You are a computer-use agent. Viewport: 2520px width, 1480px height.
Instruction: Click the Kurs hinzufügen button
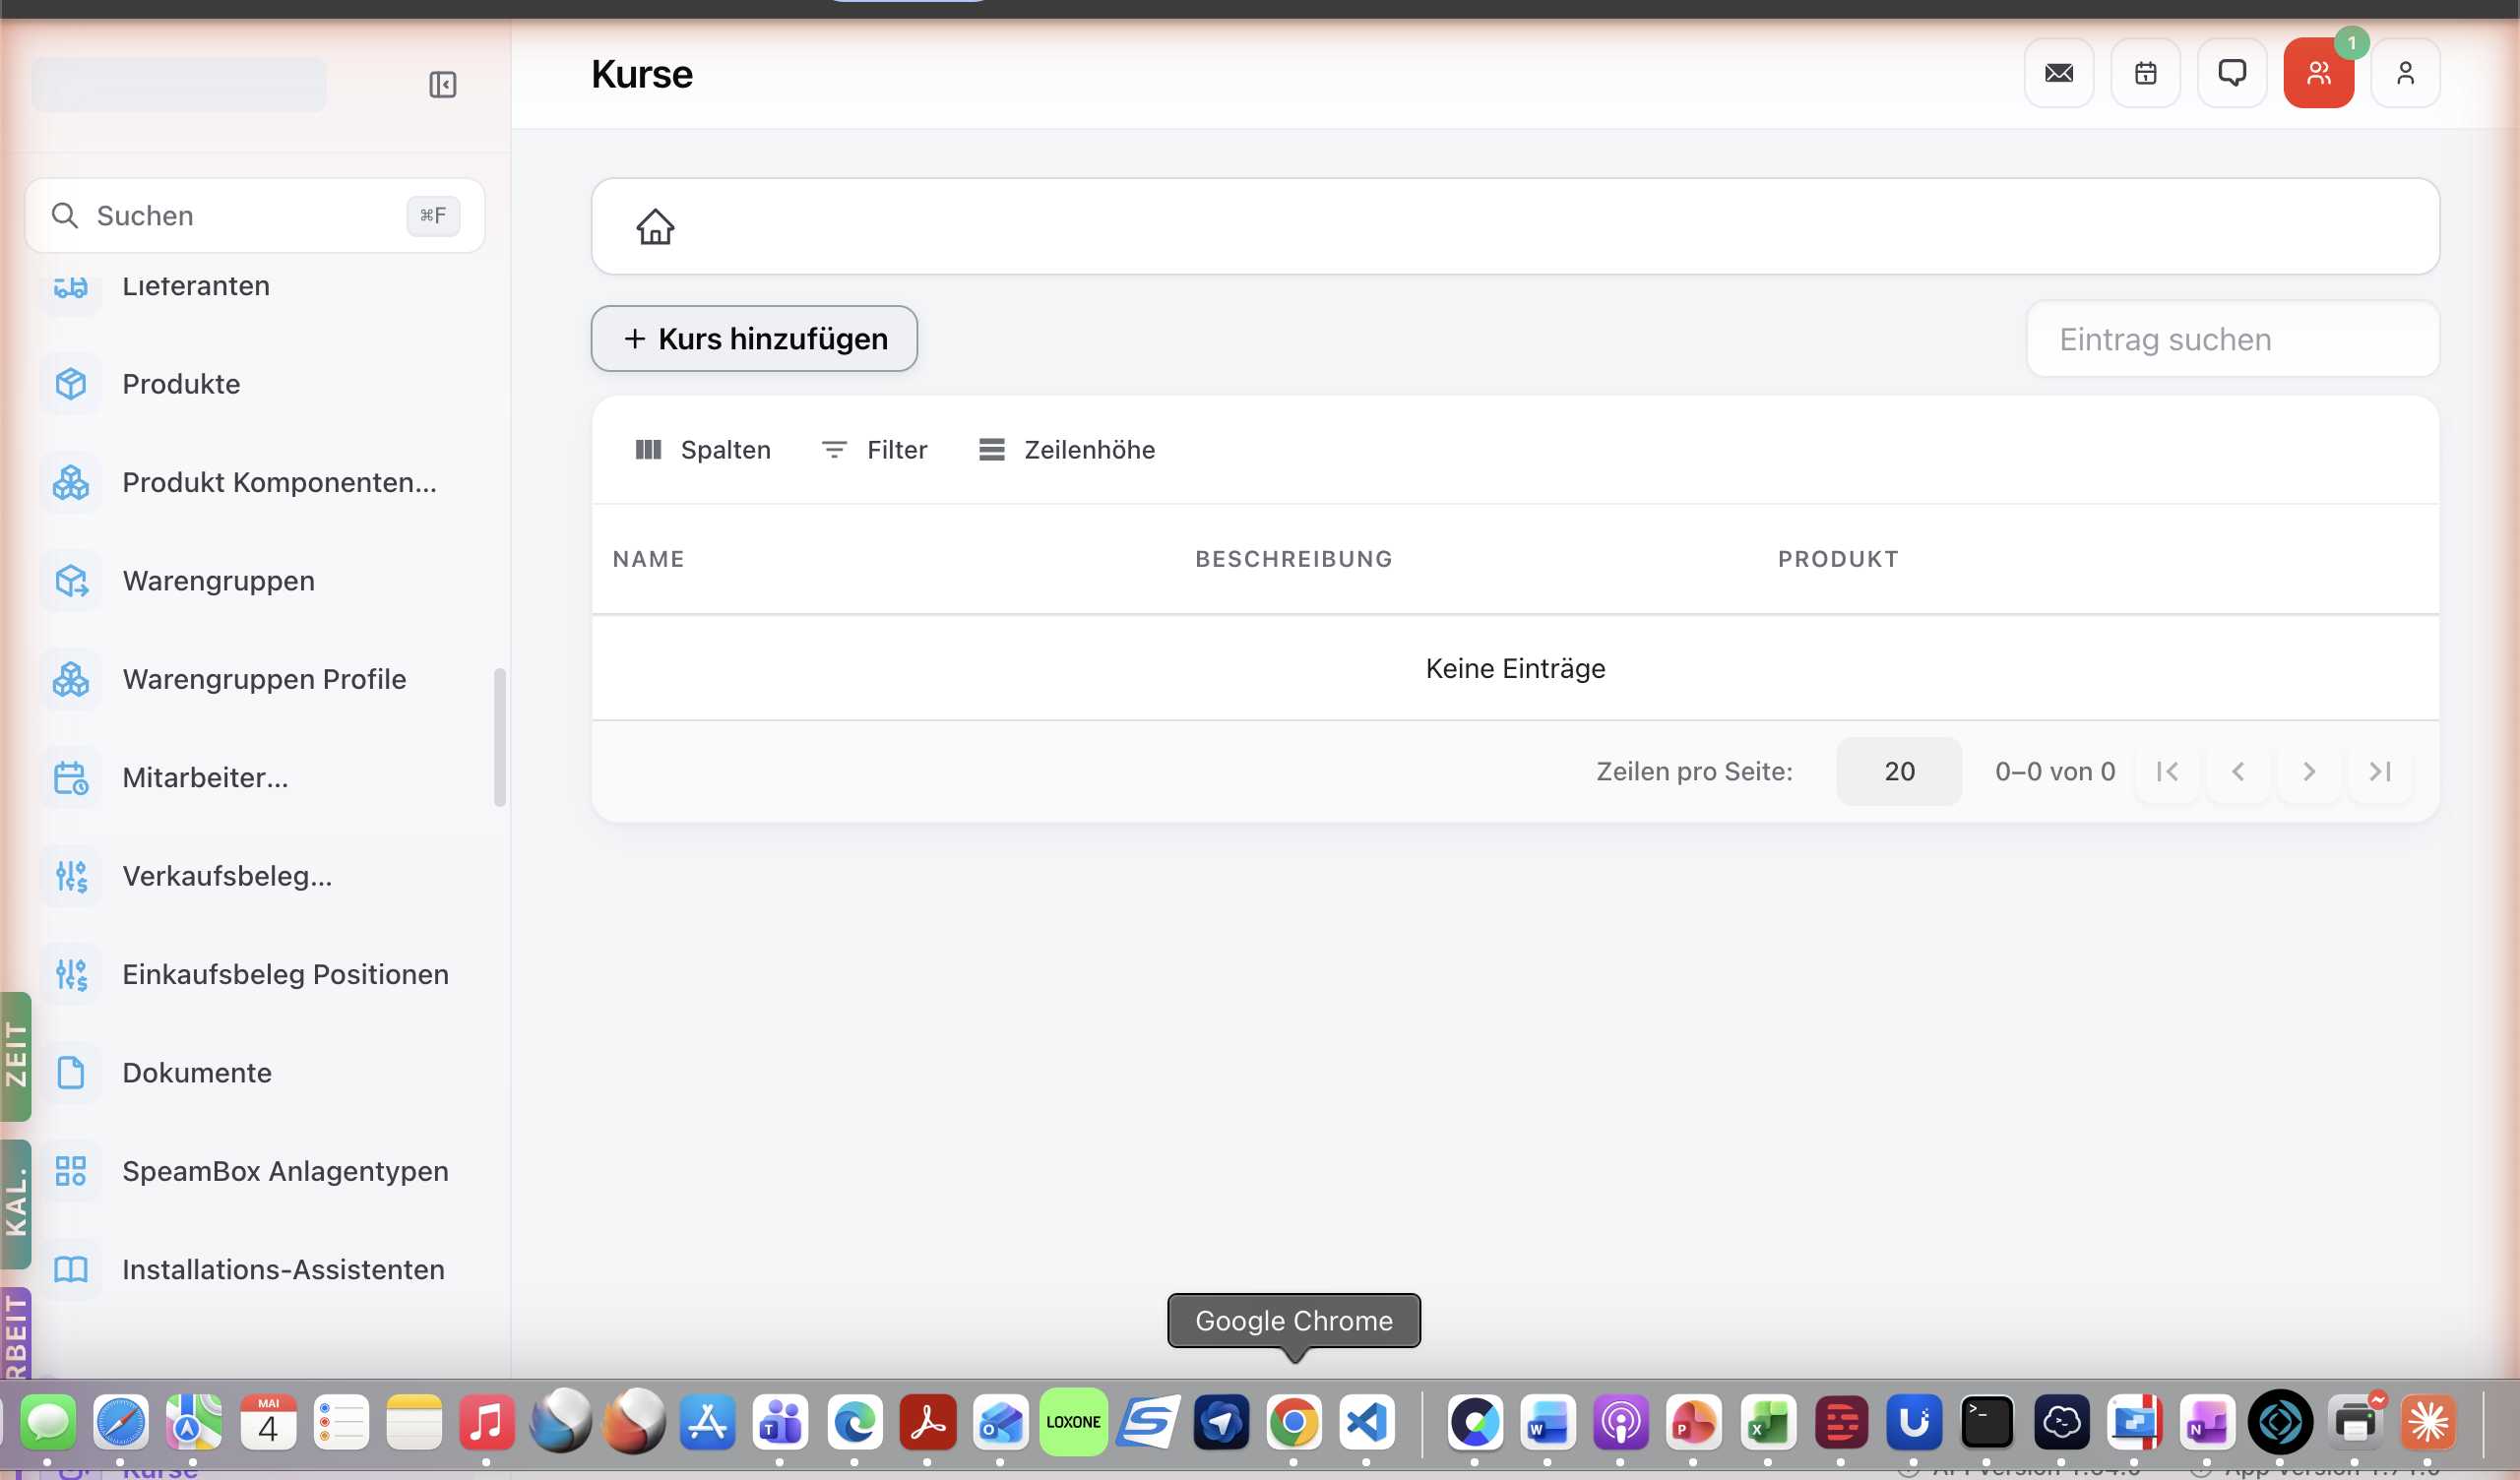coord(754,339)
